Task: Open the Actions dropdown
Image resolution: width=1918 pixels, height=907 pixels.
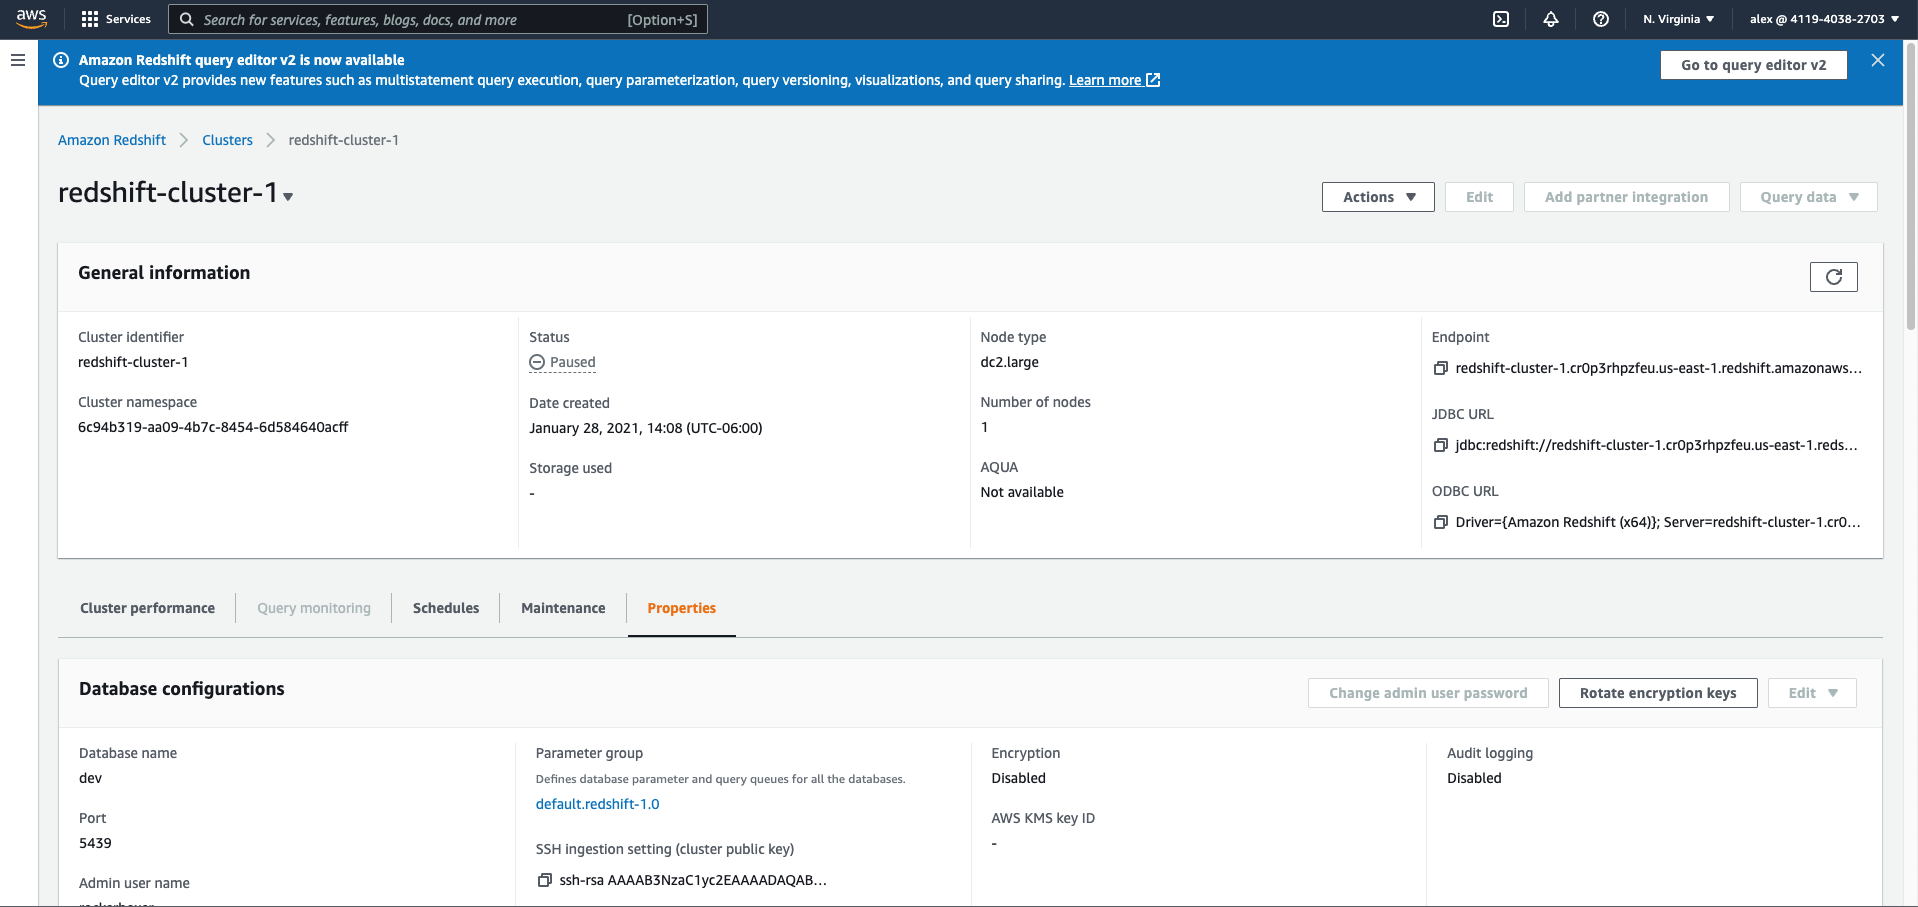Action: pyautogui.click(x=1378, y=197)
